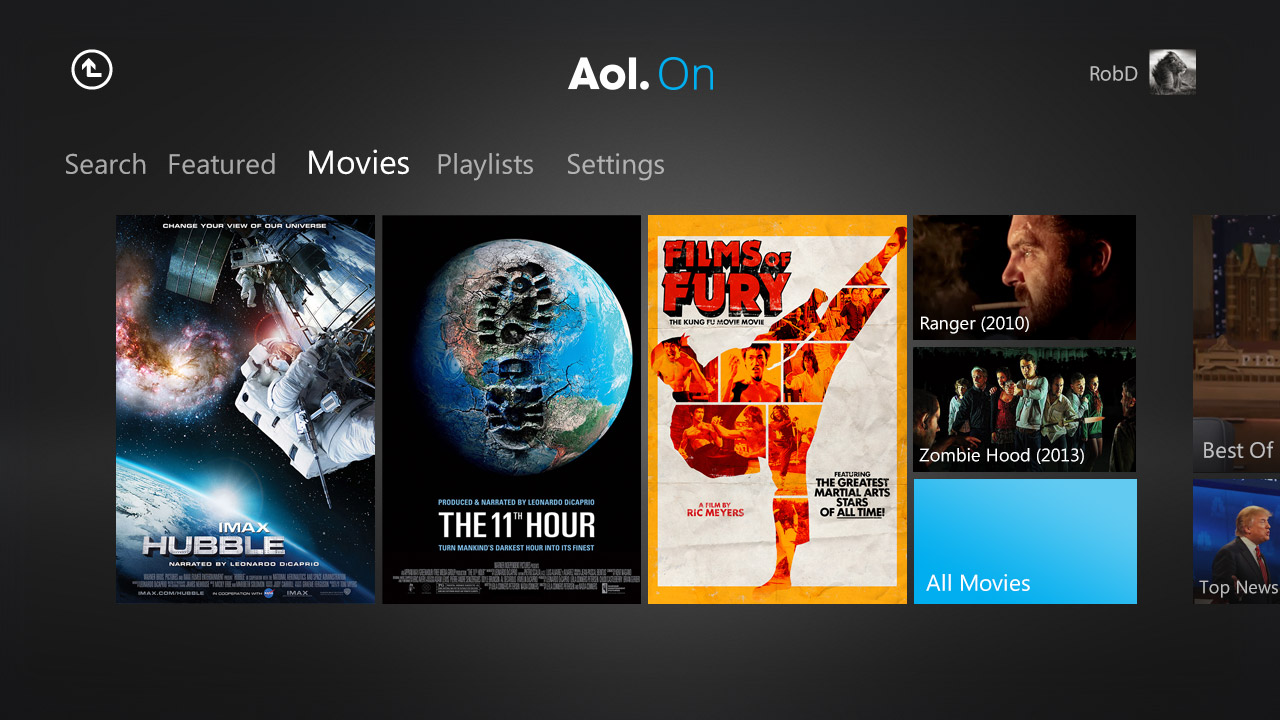Open the Films of Fury poster
This screenshot has width=1280, height=720.
[777, 409]
